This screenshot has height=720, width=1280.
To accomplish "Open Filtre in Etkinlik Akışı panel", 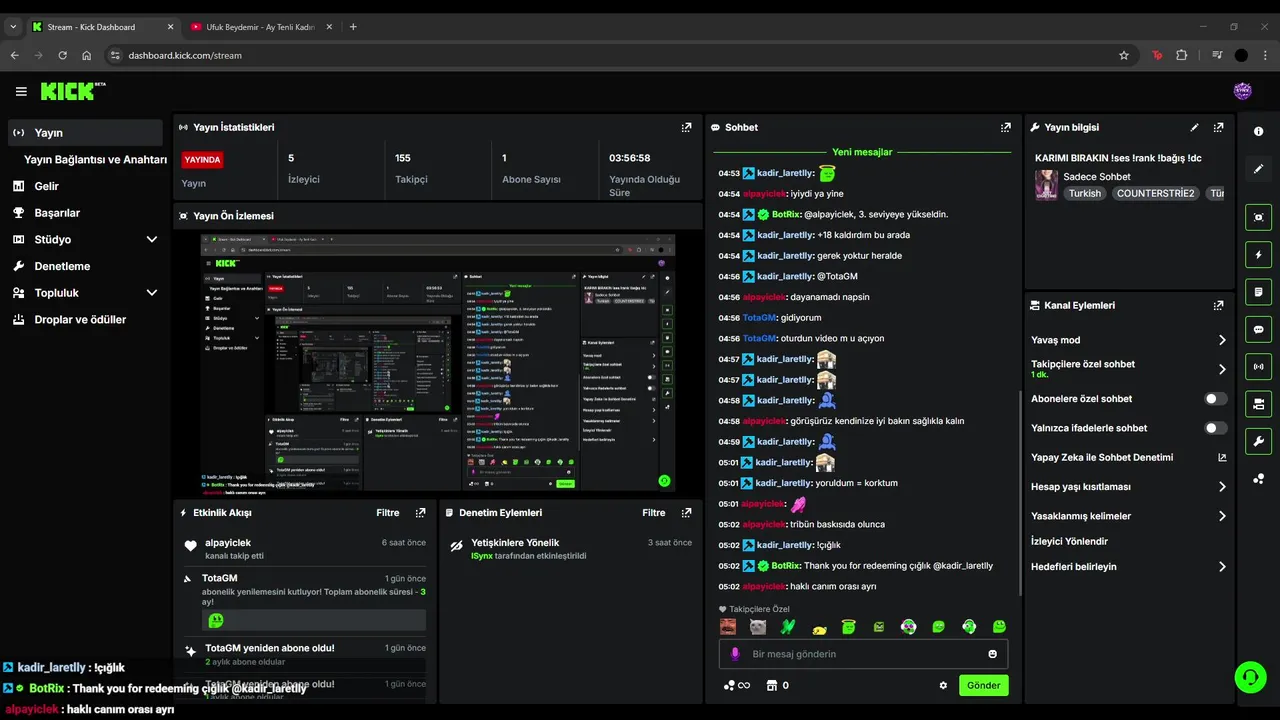I will pos(388,512).
